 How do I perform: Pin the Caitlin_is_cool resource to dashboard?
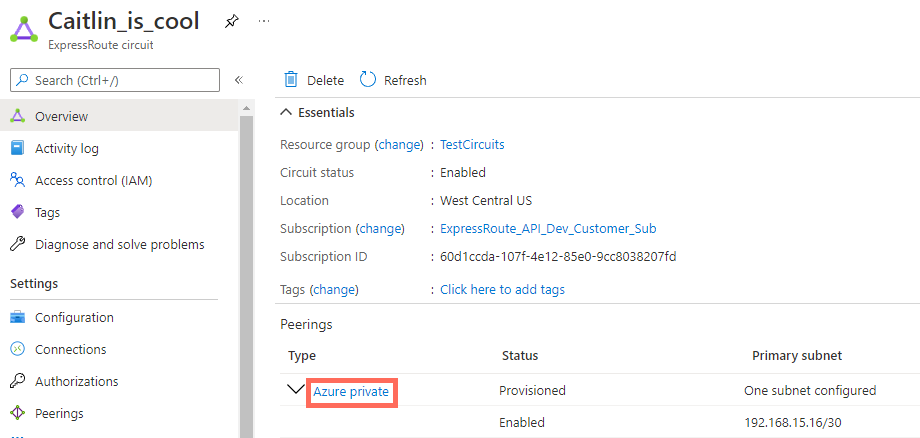click(232, 22)
